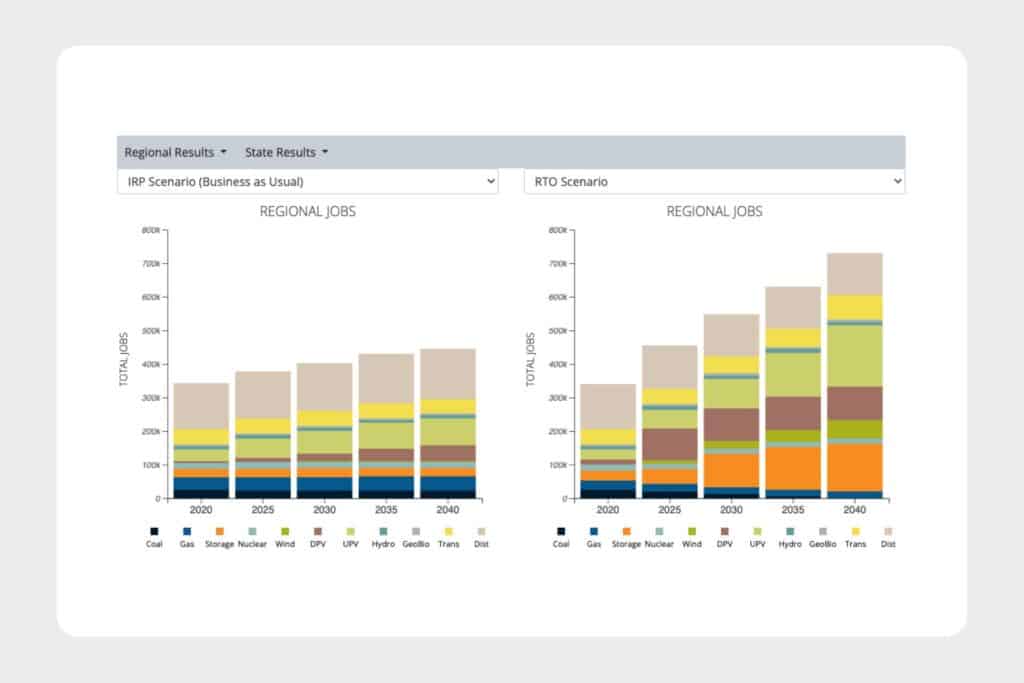Click the caret arrow beside State Results

click(x=325, y=153)
